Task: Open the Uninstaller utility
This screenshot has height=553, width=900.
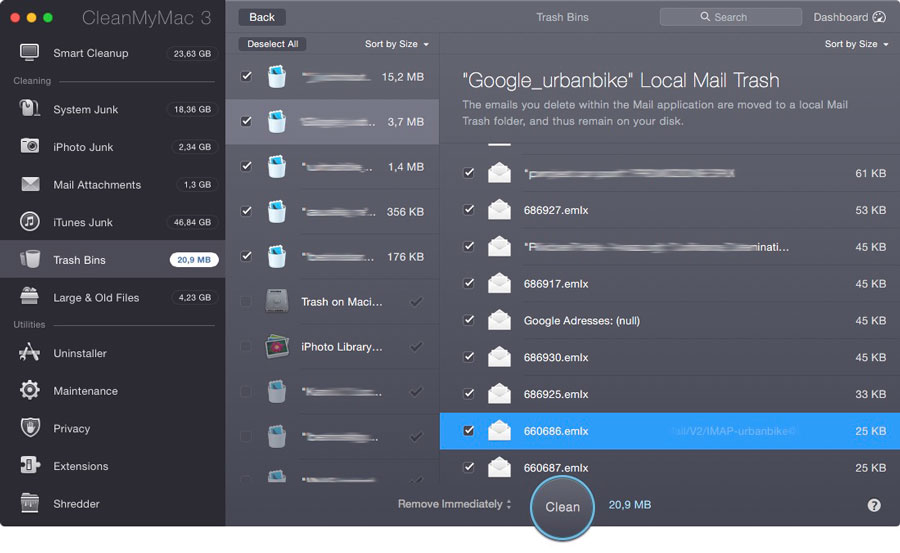Action: point(112,353)
